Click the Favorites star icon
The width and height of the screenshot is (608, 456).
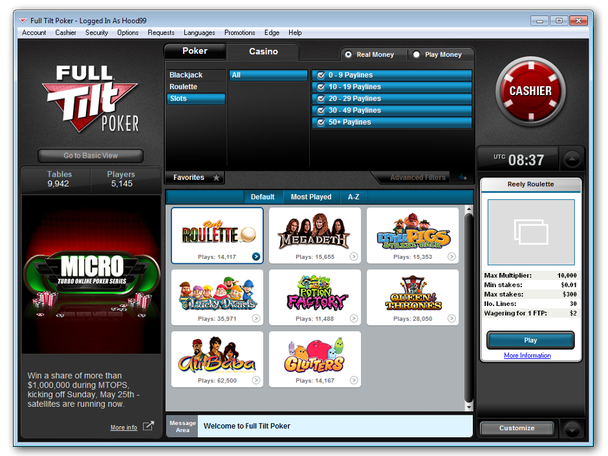(216, 178)
